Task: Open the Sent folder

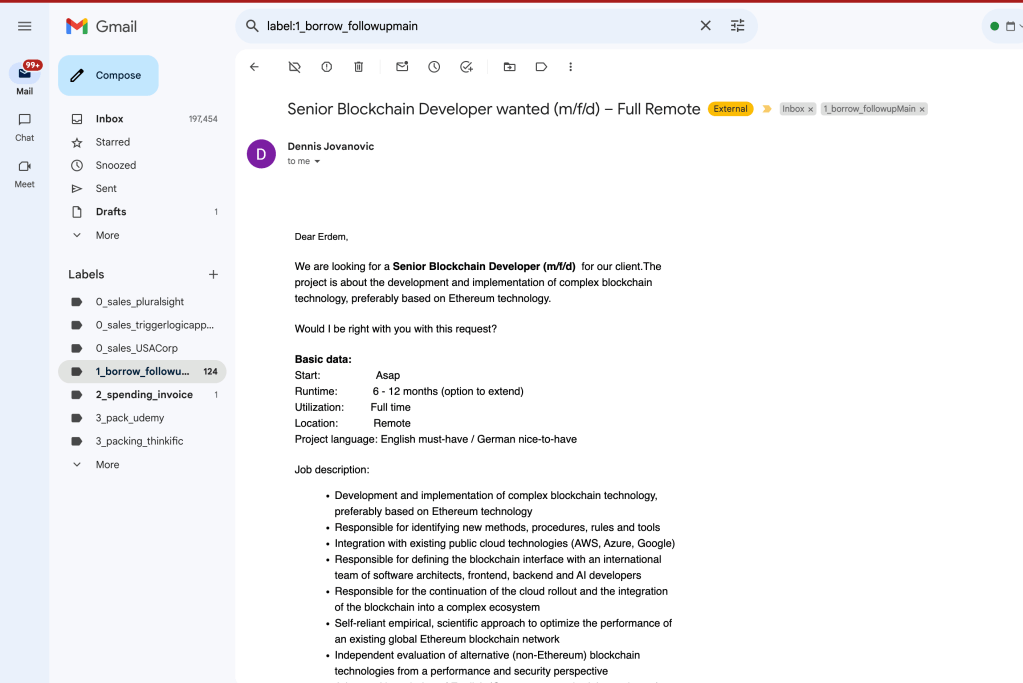Action: point(142,189)
